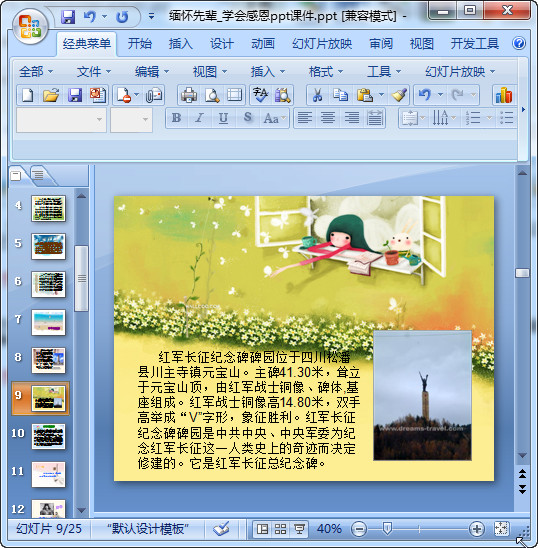This screenshot has height=548, width=538.
Task: Open the 开发工具 ribbon tab
Action: 474,44
